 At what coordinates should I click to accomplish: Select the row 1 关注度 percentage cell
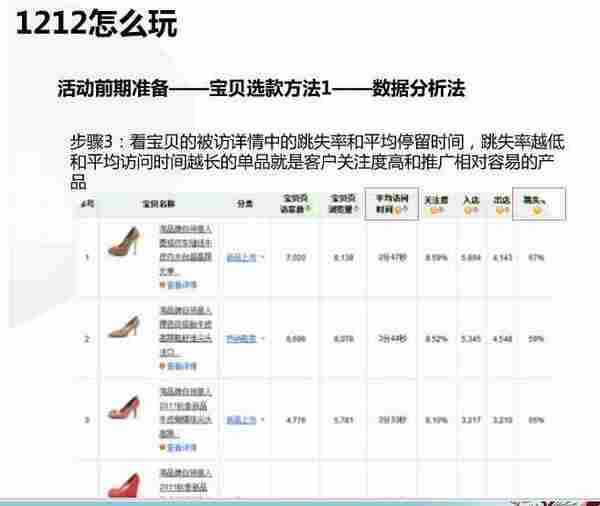[436, 258]
